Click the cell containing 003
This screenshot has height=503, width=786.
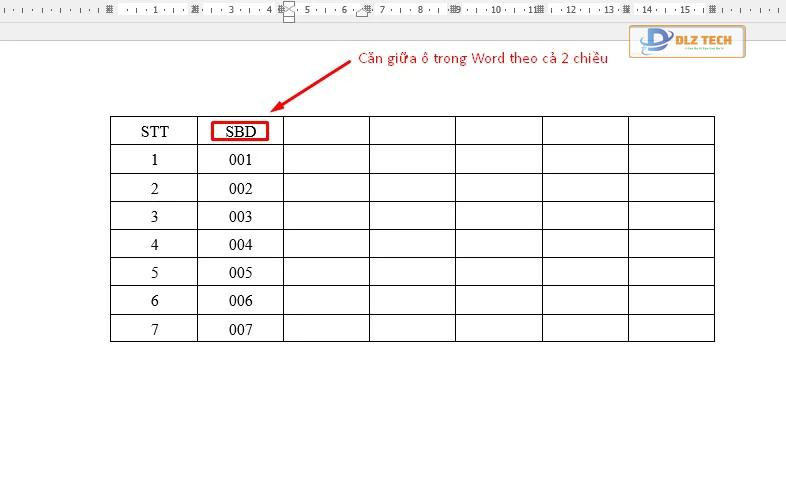coord(240,216)
